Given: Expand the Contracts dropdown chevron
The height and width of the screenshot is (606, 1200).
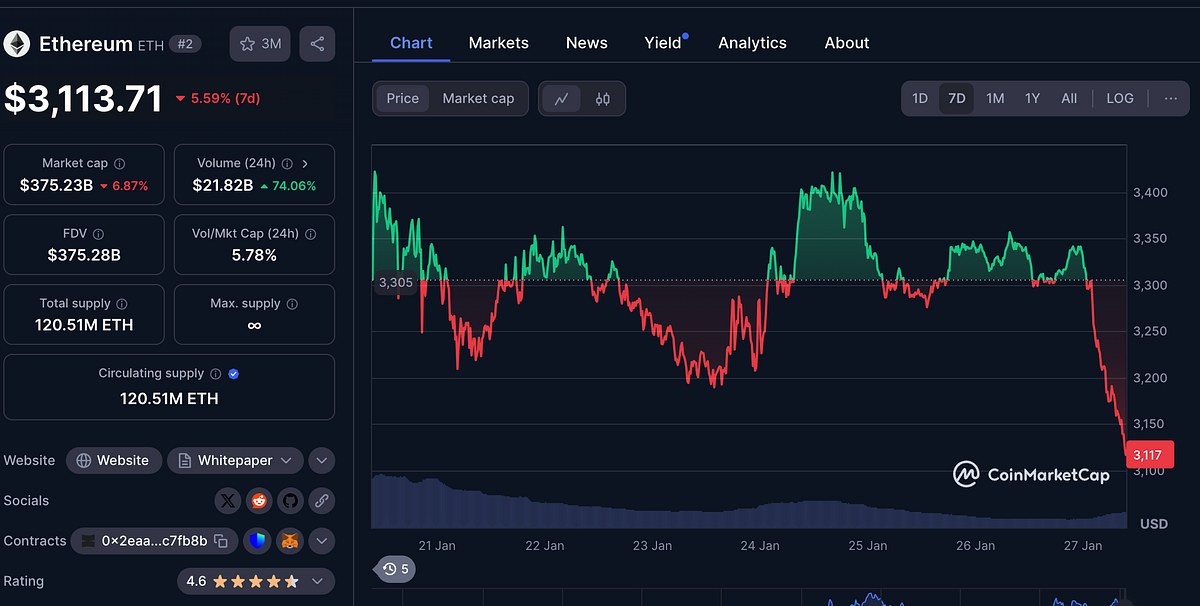Looking at the screenshot, I should click(321, 541).
